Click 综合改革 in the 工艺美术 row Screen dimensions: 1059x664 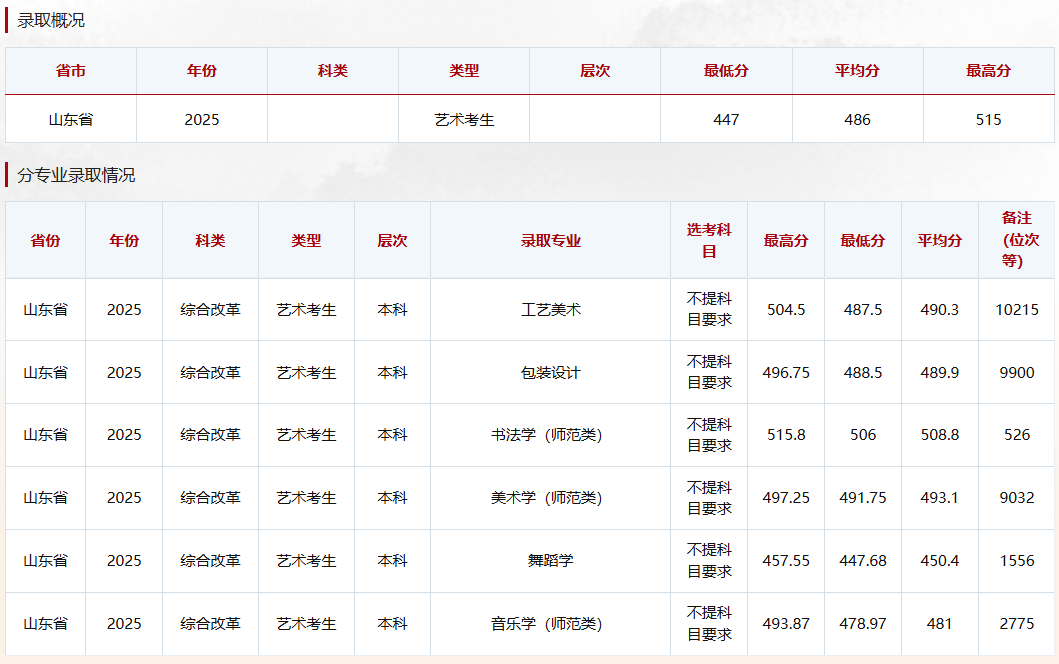pos(210,310)
